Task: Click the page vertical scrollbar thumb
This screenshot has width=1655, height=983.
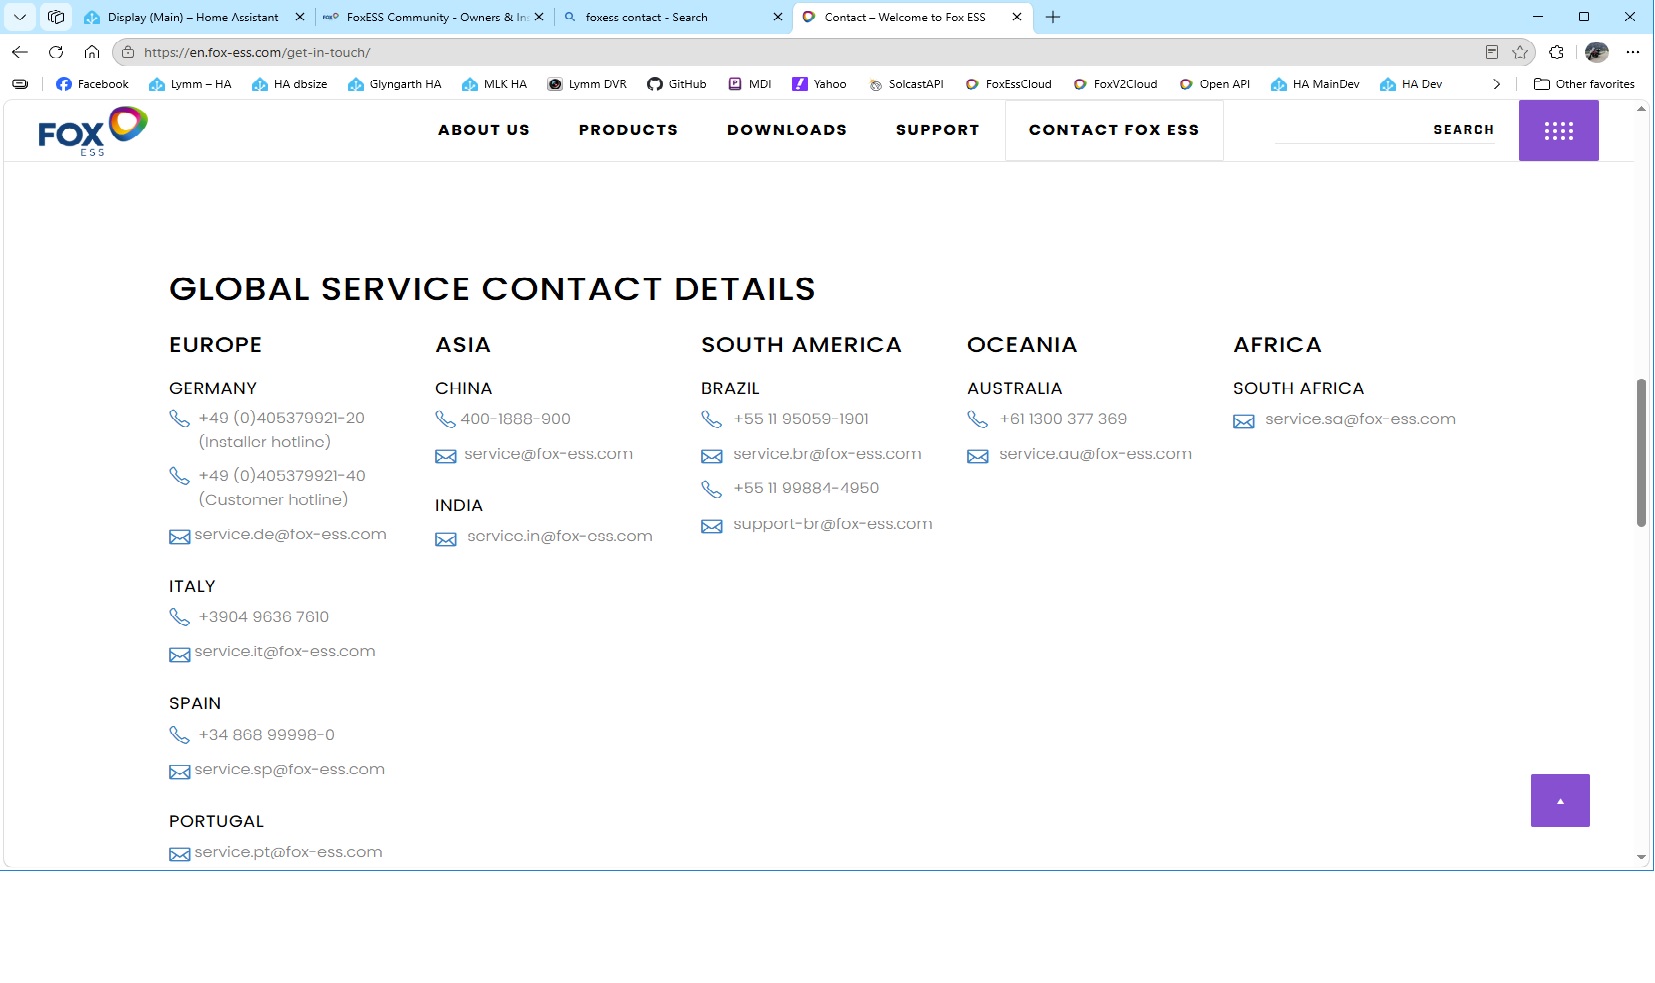Action: (x=1641, y=452)
